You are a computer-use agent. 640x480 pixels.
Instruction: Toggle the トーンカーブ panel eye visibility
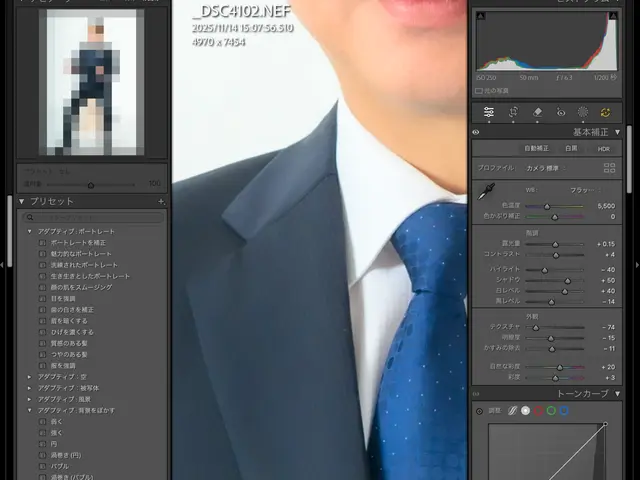click(476, 394)
